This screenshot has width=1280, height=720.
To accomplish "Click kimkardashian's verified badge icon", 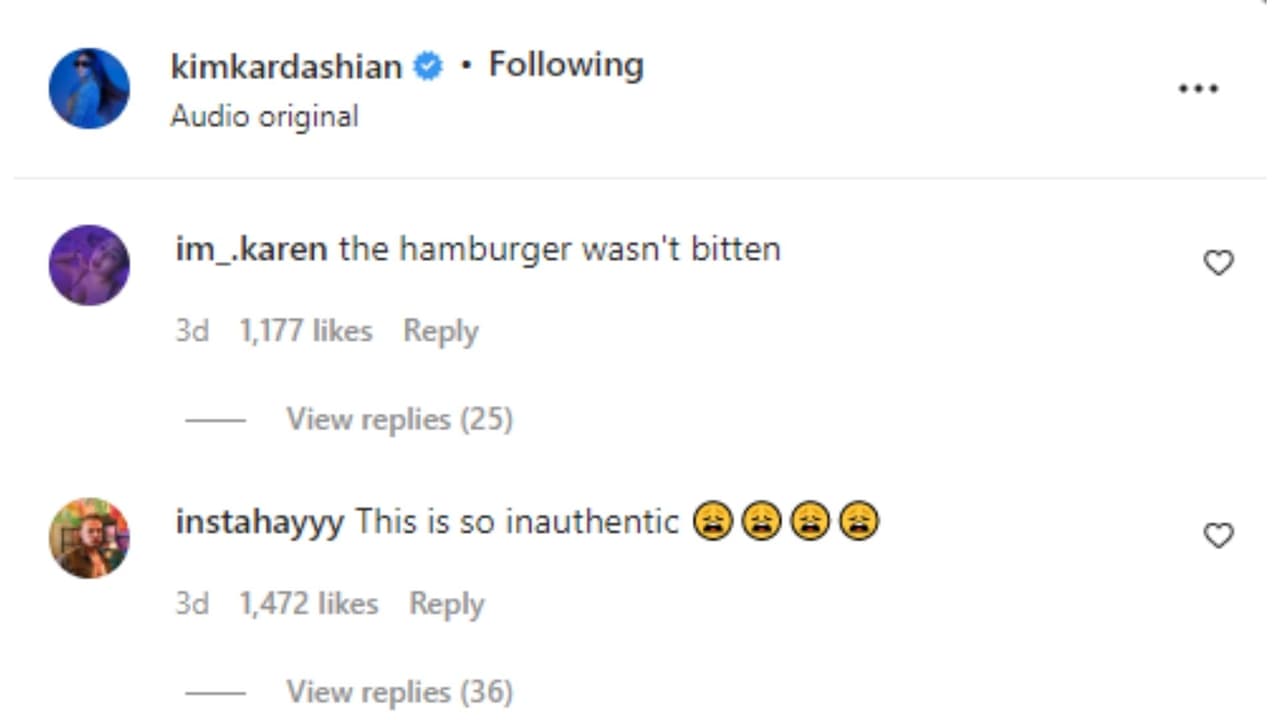I will 427,64.
